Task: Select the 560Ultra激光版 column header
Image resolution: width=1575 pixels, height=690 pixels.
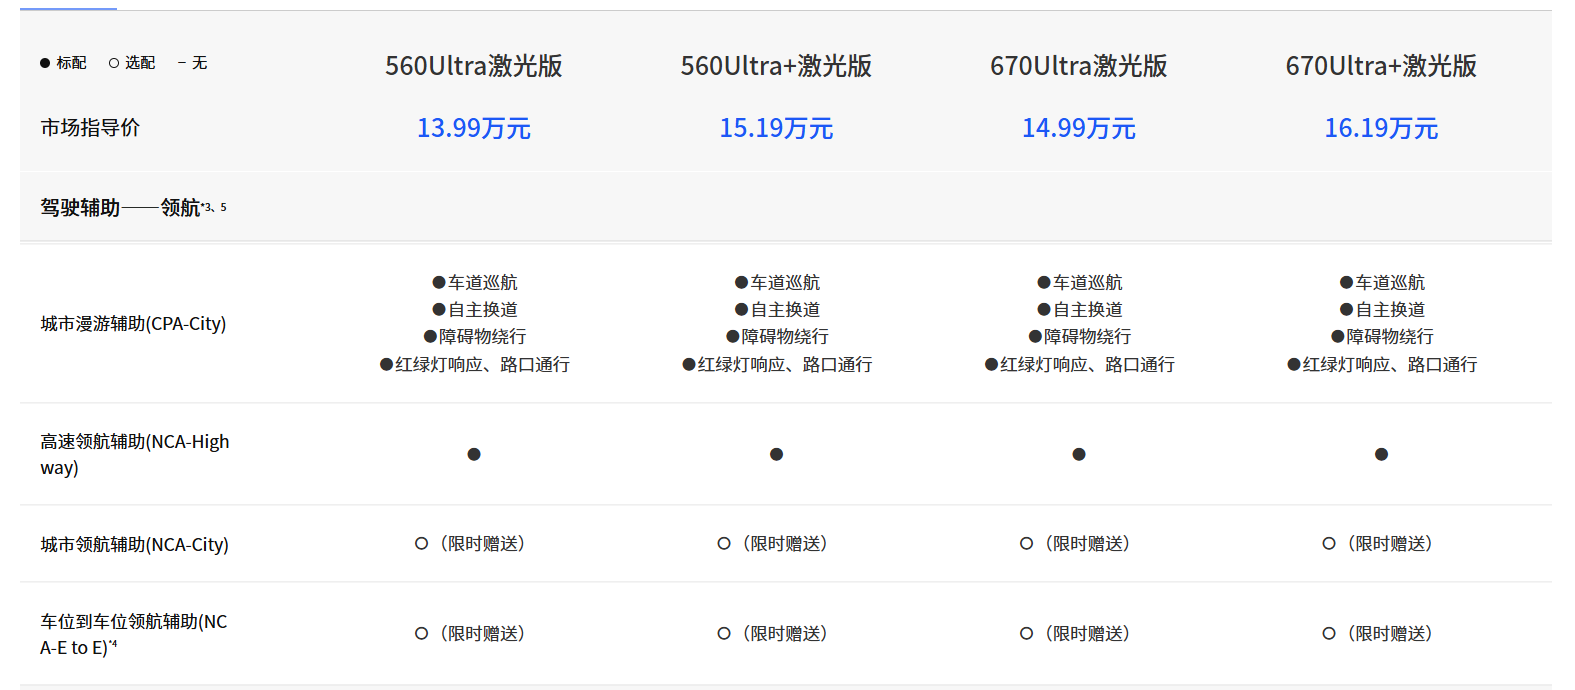Action: click(474, 66)
